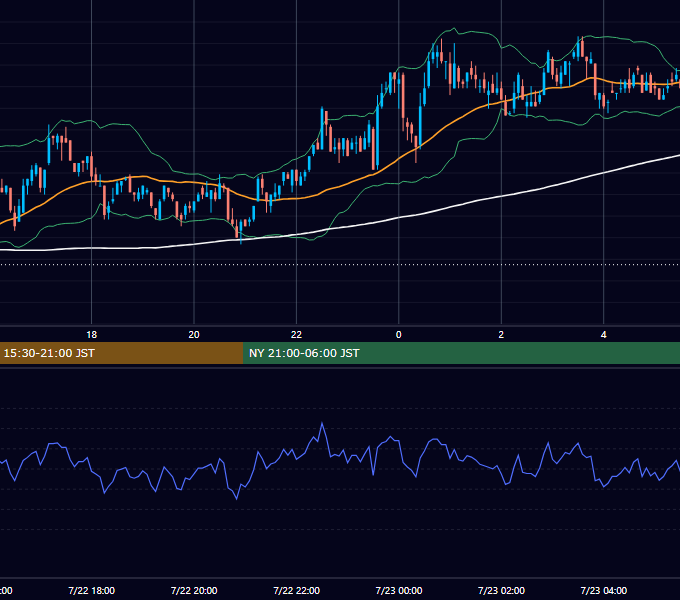Image resolution: width=680 pixels, height=600 pixels.
Task: Click the "4" hour label on the price chart axis
Action: pyautogui.click(x=603, y=335)
